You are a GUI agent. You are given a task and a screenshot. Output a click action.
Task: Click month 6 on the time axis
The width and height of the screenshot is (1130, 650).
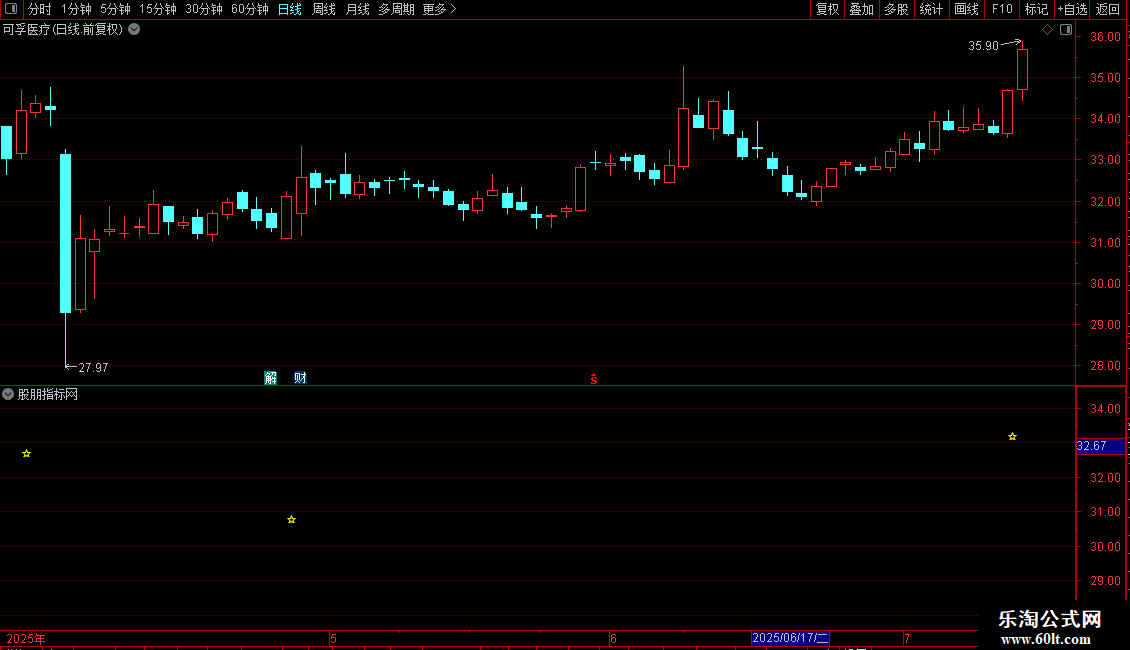pos(613,638)
